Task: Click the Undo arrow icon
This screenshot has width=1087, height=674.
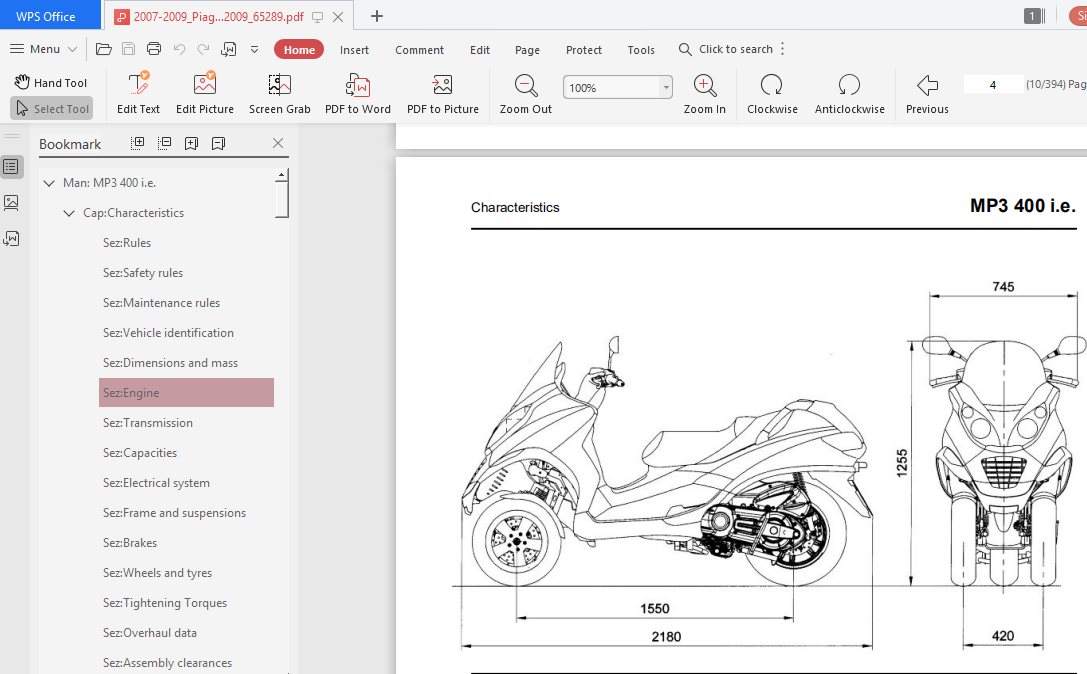Action: point(180,49)
